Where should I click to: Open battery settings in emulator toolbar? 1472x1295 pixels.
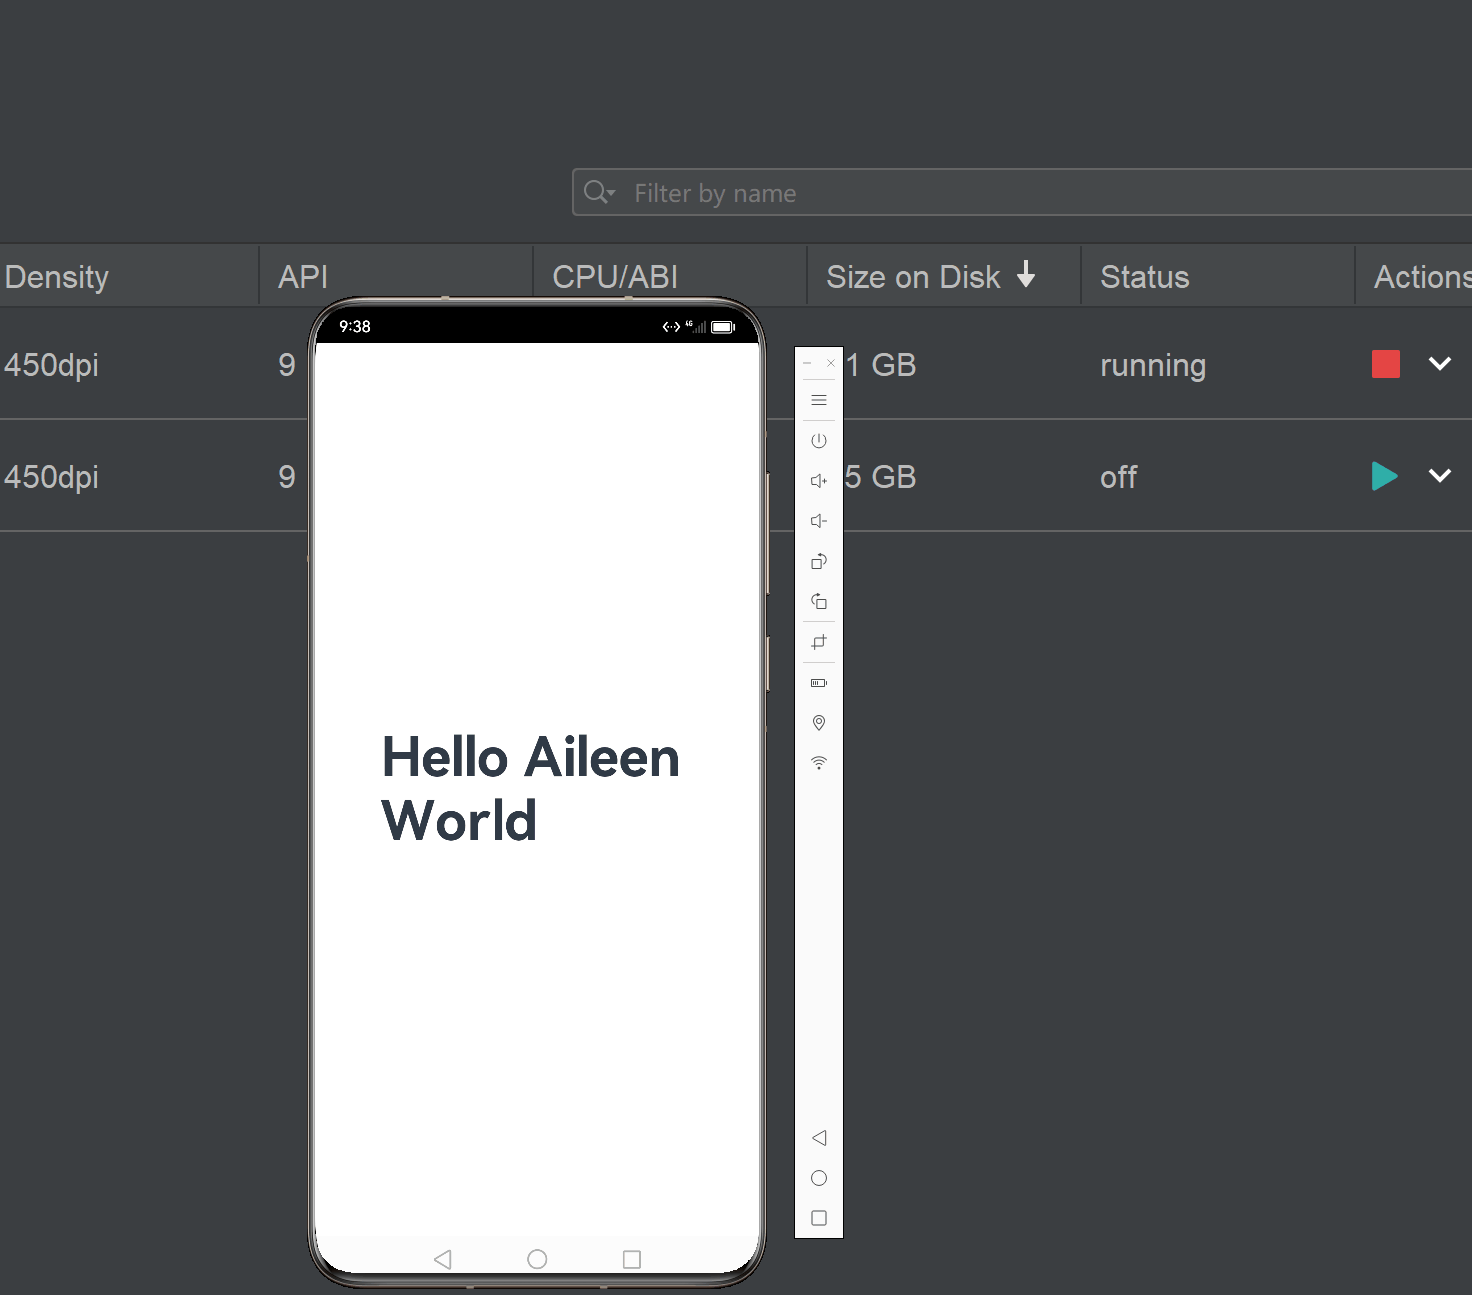click(x=819, y=683)
